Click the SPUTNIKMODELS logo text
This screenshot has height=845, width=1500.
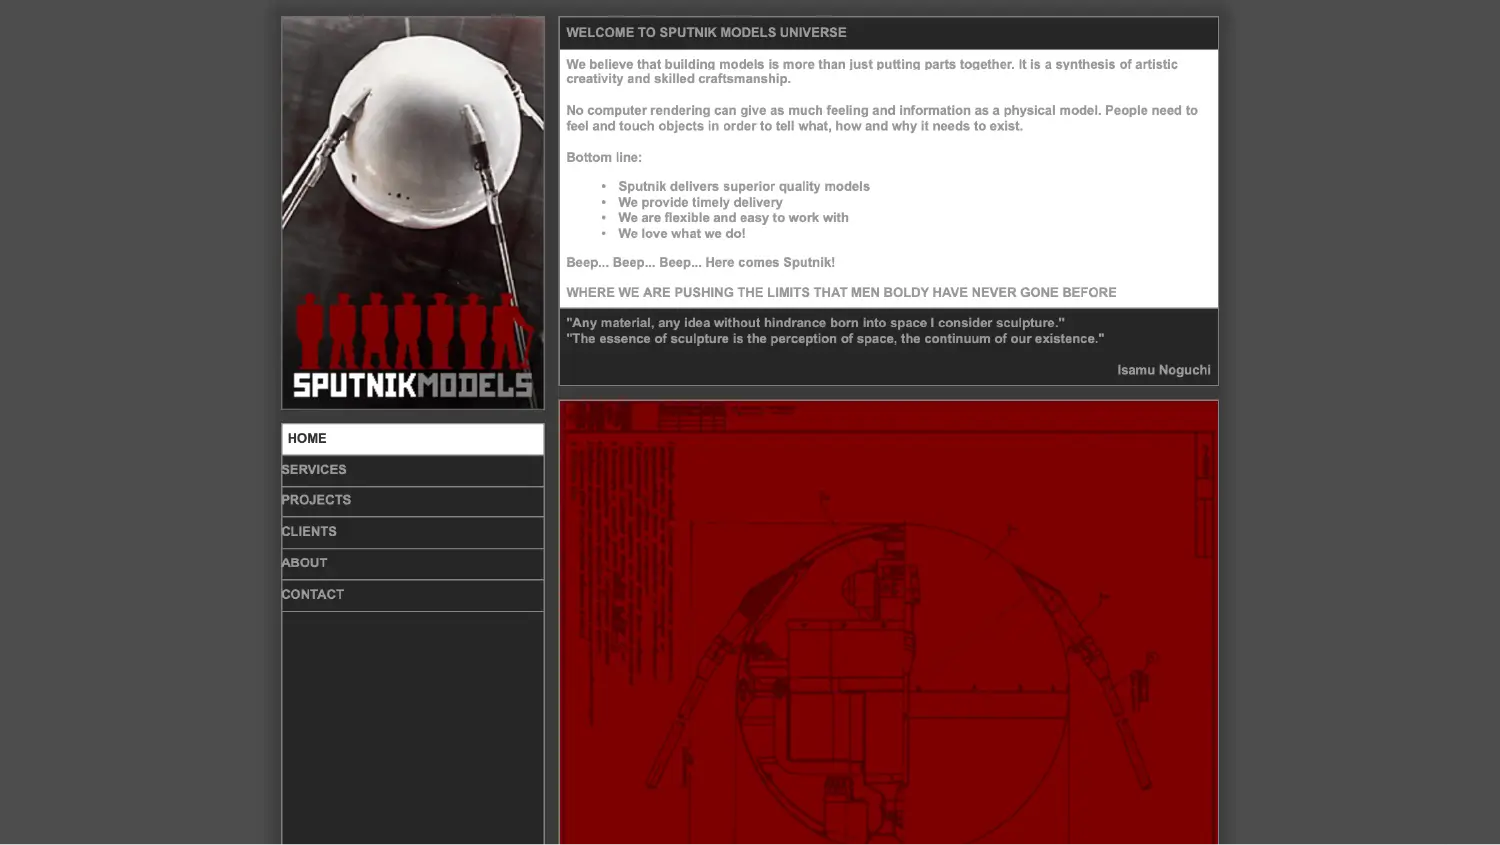[412, 385]
